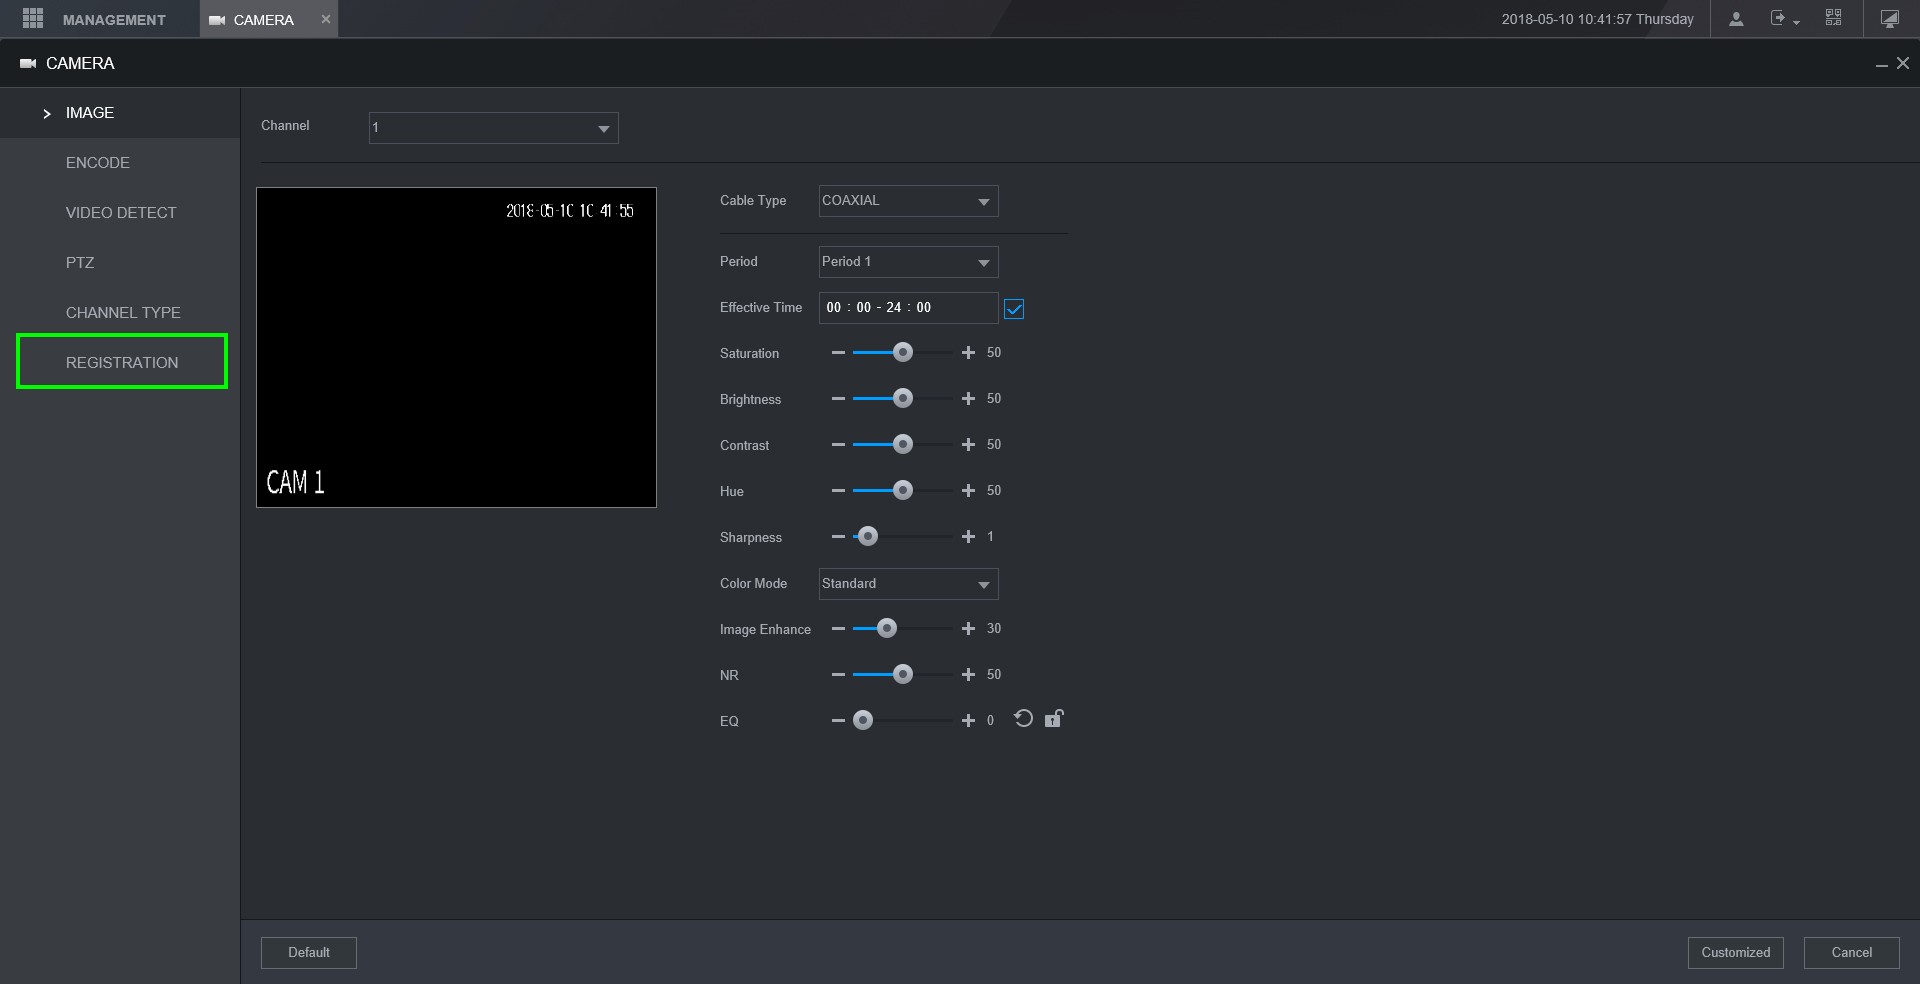The height and width of the screenshot is (984, 1920).
Task: Decrease Brightness with the minus icon
Action: (x=838, y=399)
